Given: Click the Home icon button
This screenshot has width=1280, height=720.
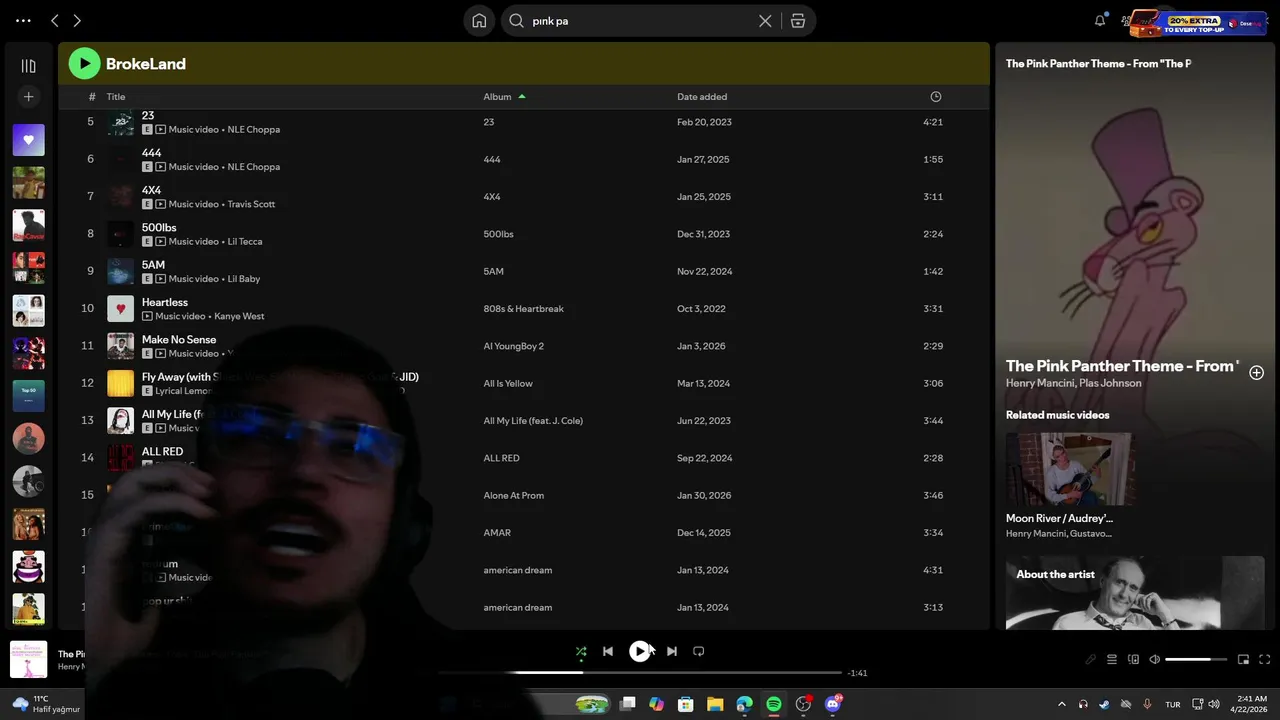Looking at the screenshot, I should [x=480, y=21].
